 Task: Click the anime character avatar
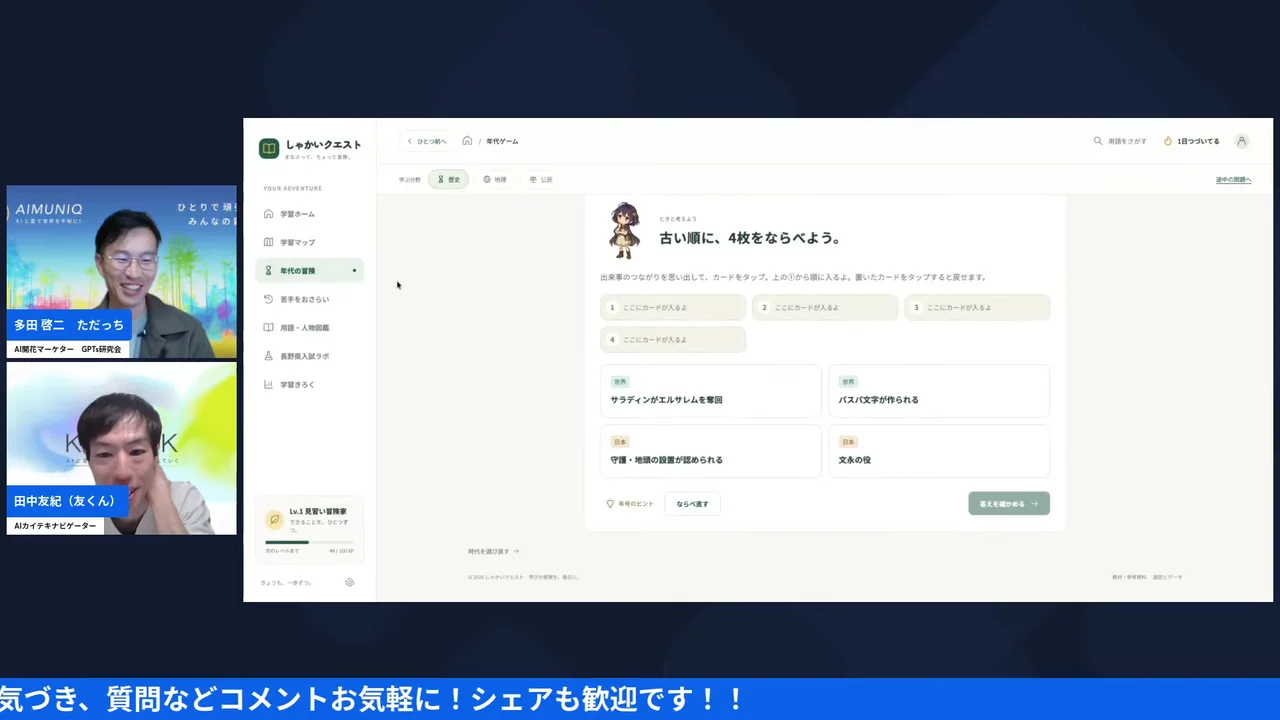pyautogui.click(x=625, y=231)
